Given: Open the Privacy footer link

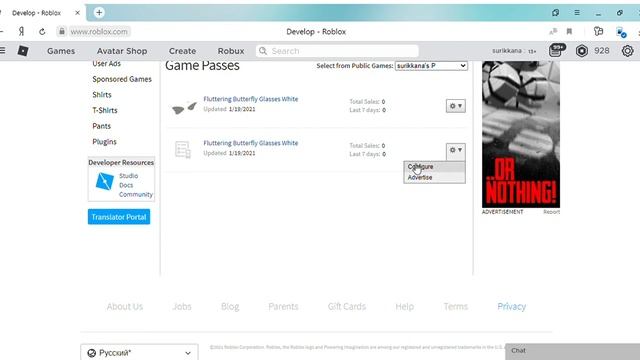Looking at the screenshot, I should [511, 307].
